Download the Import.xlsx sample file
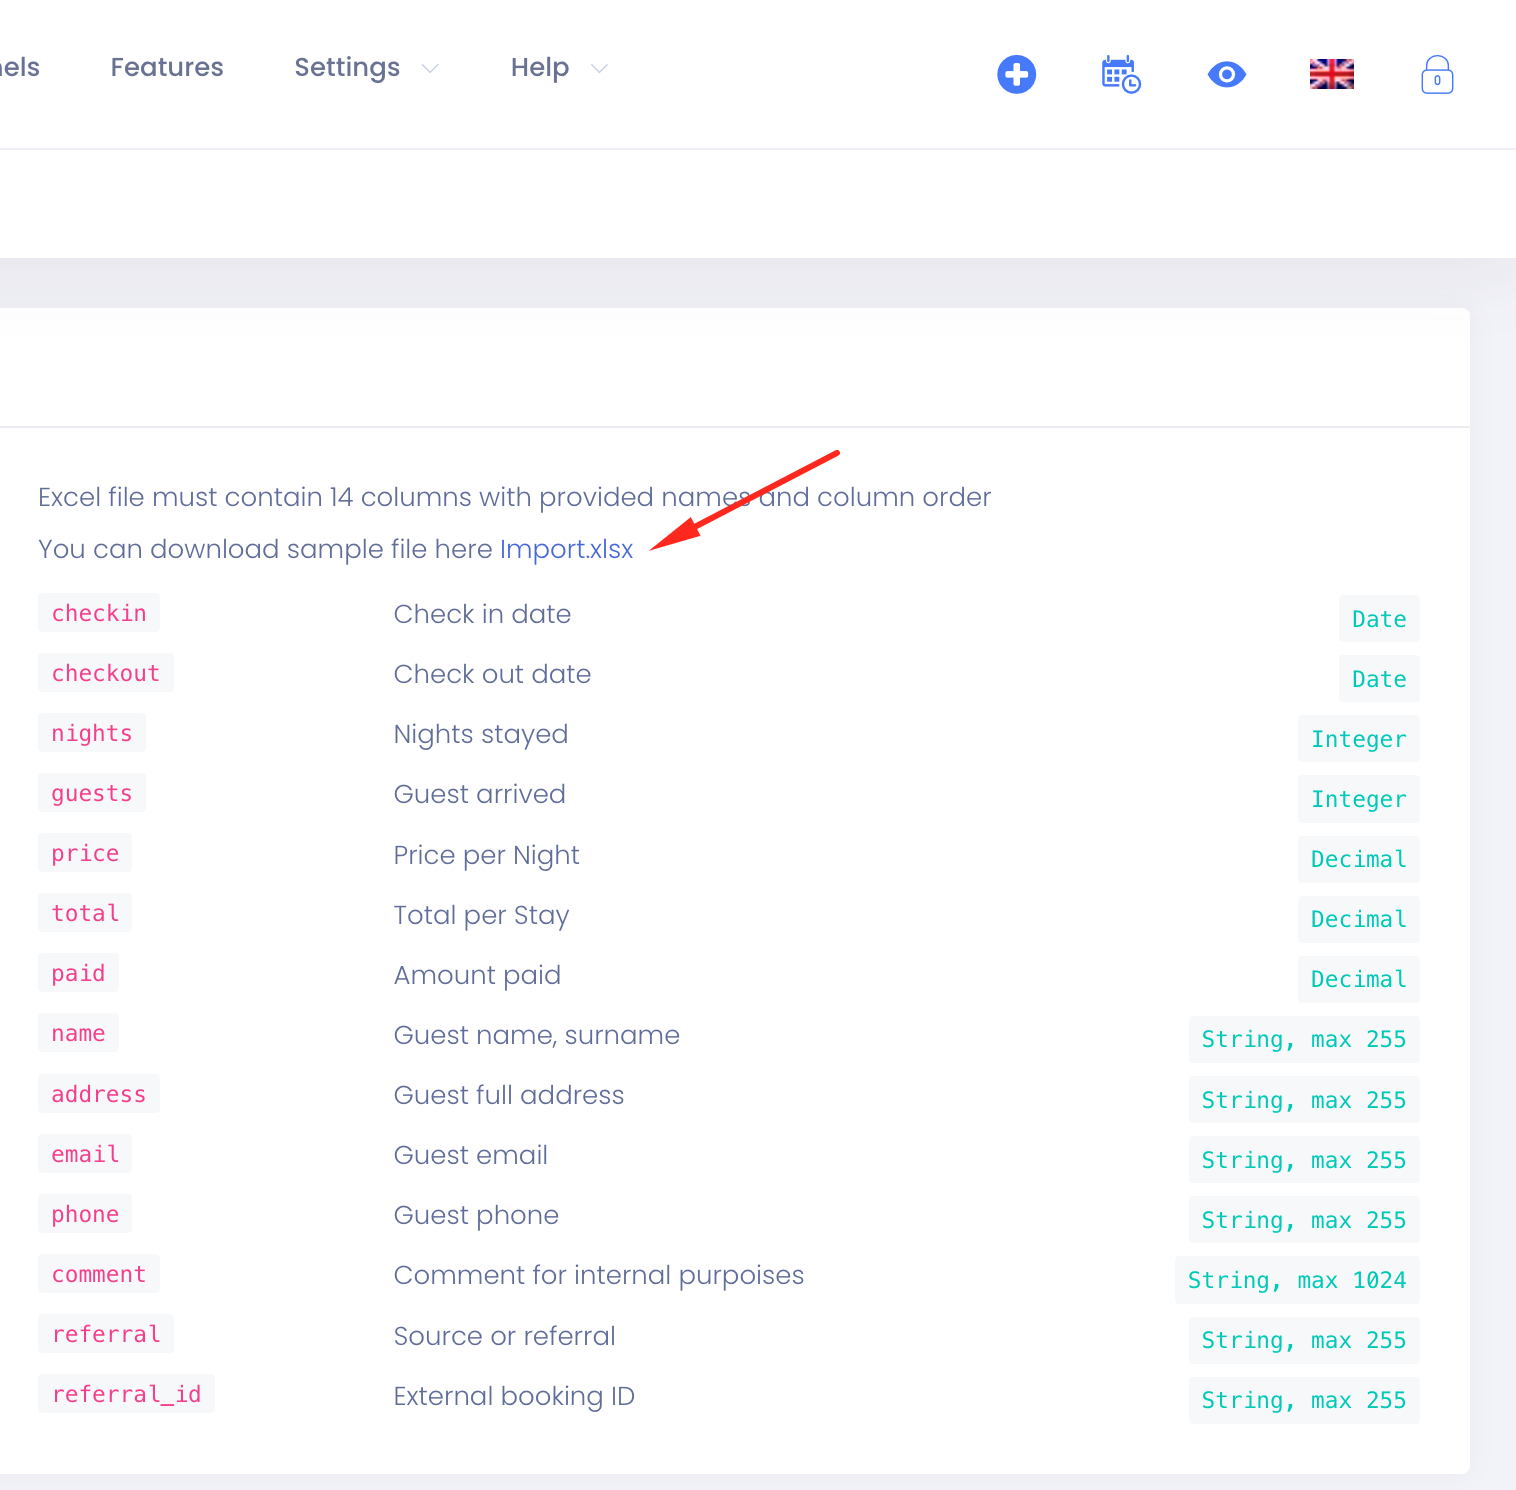This screenshot has width=1516, height=1490. pyautogui.click(x=566, y=549)
